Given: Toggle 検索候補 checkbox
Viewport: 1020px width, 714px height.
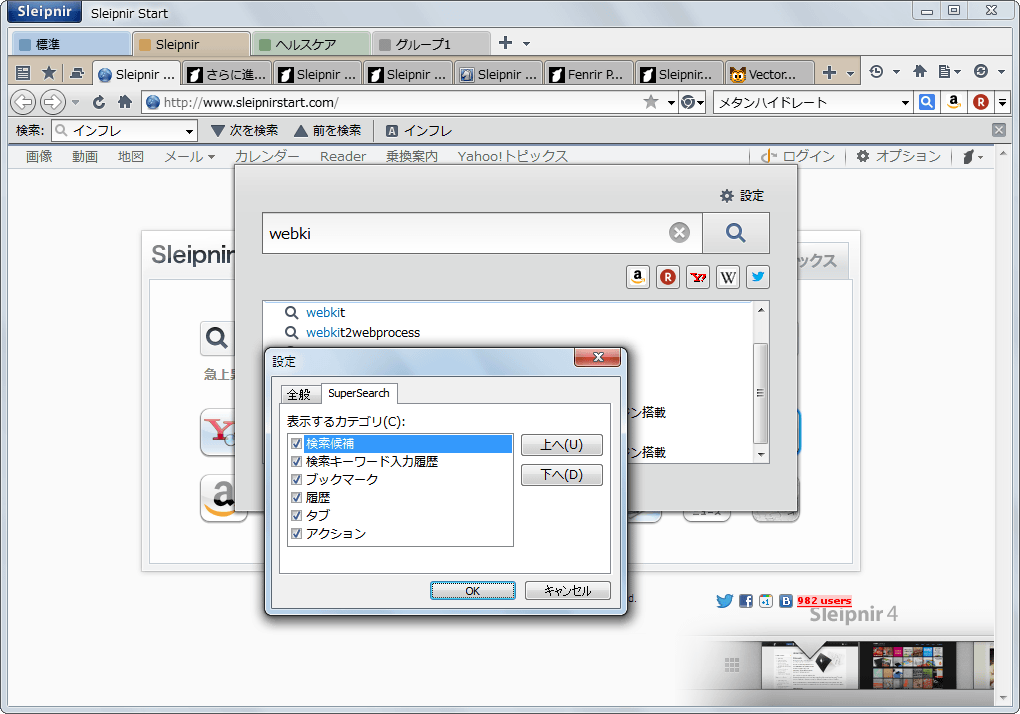Looking at the screenshot, I should pos(297,443).
